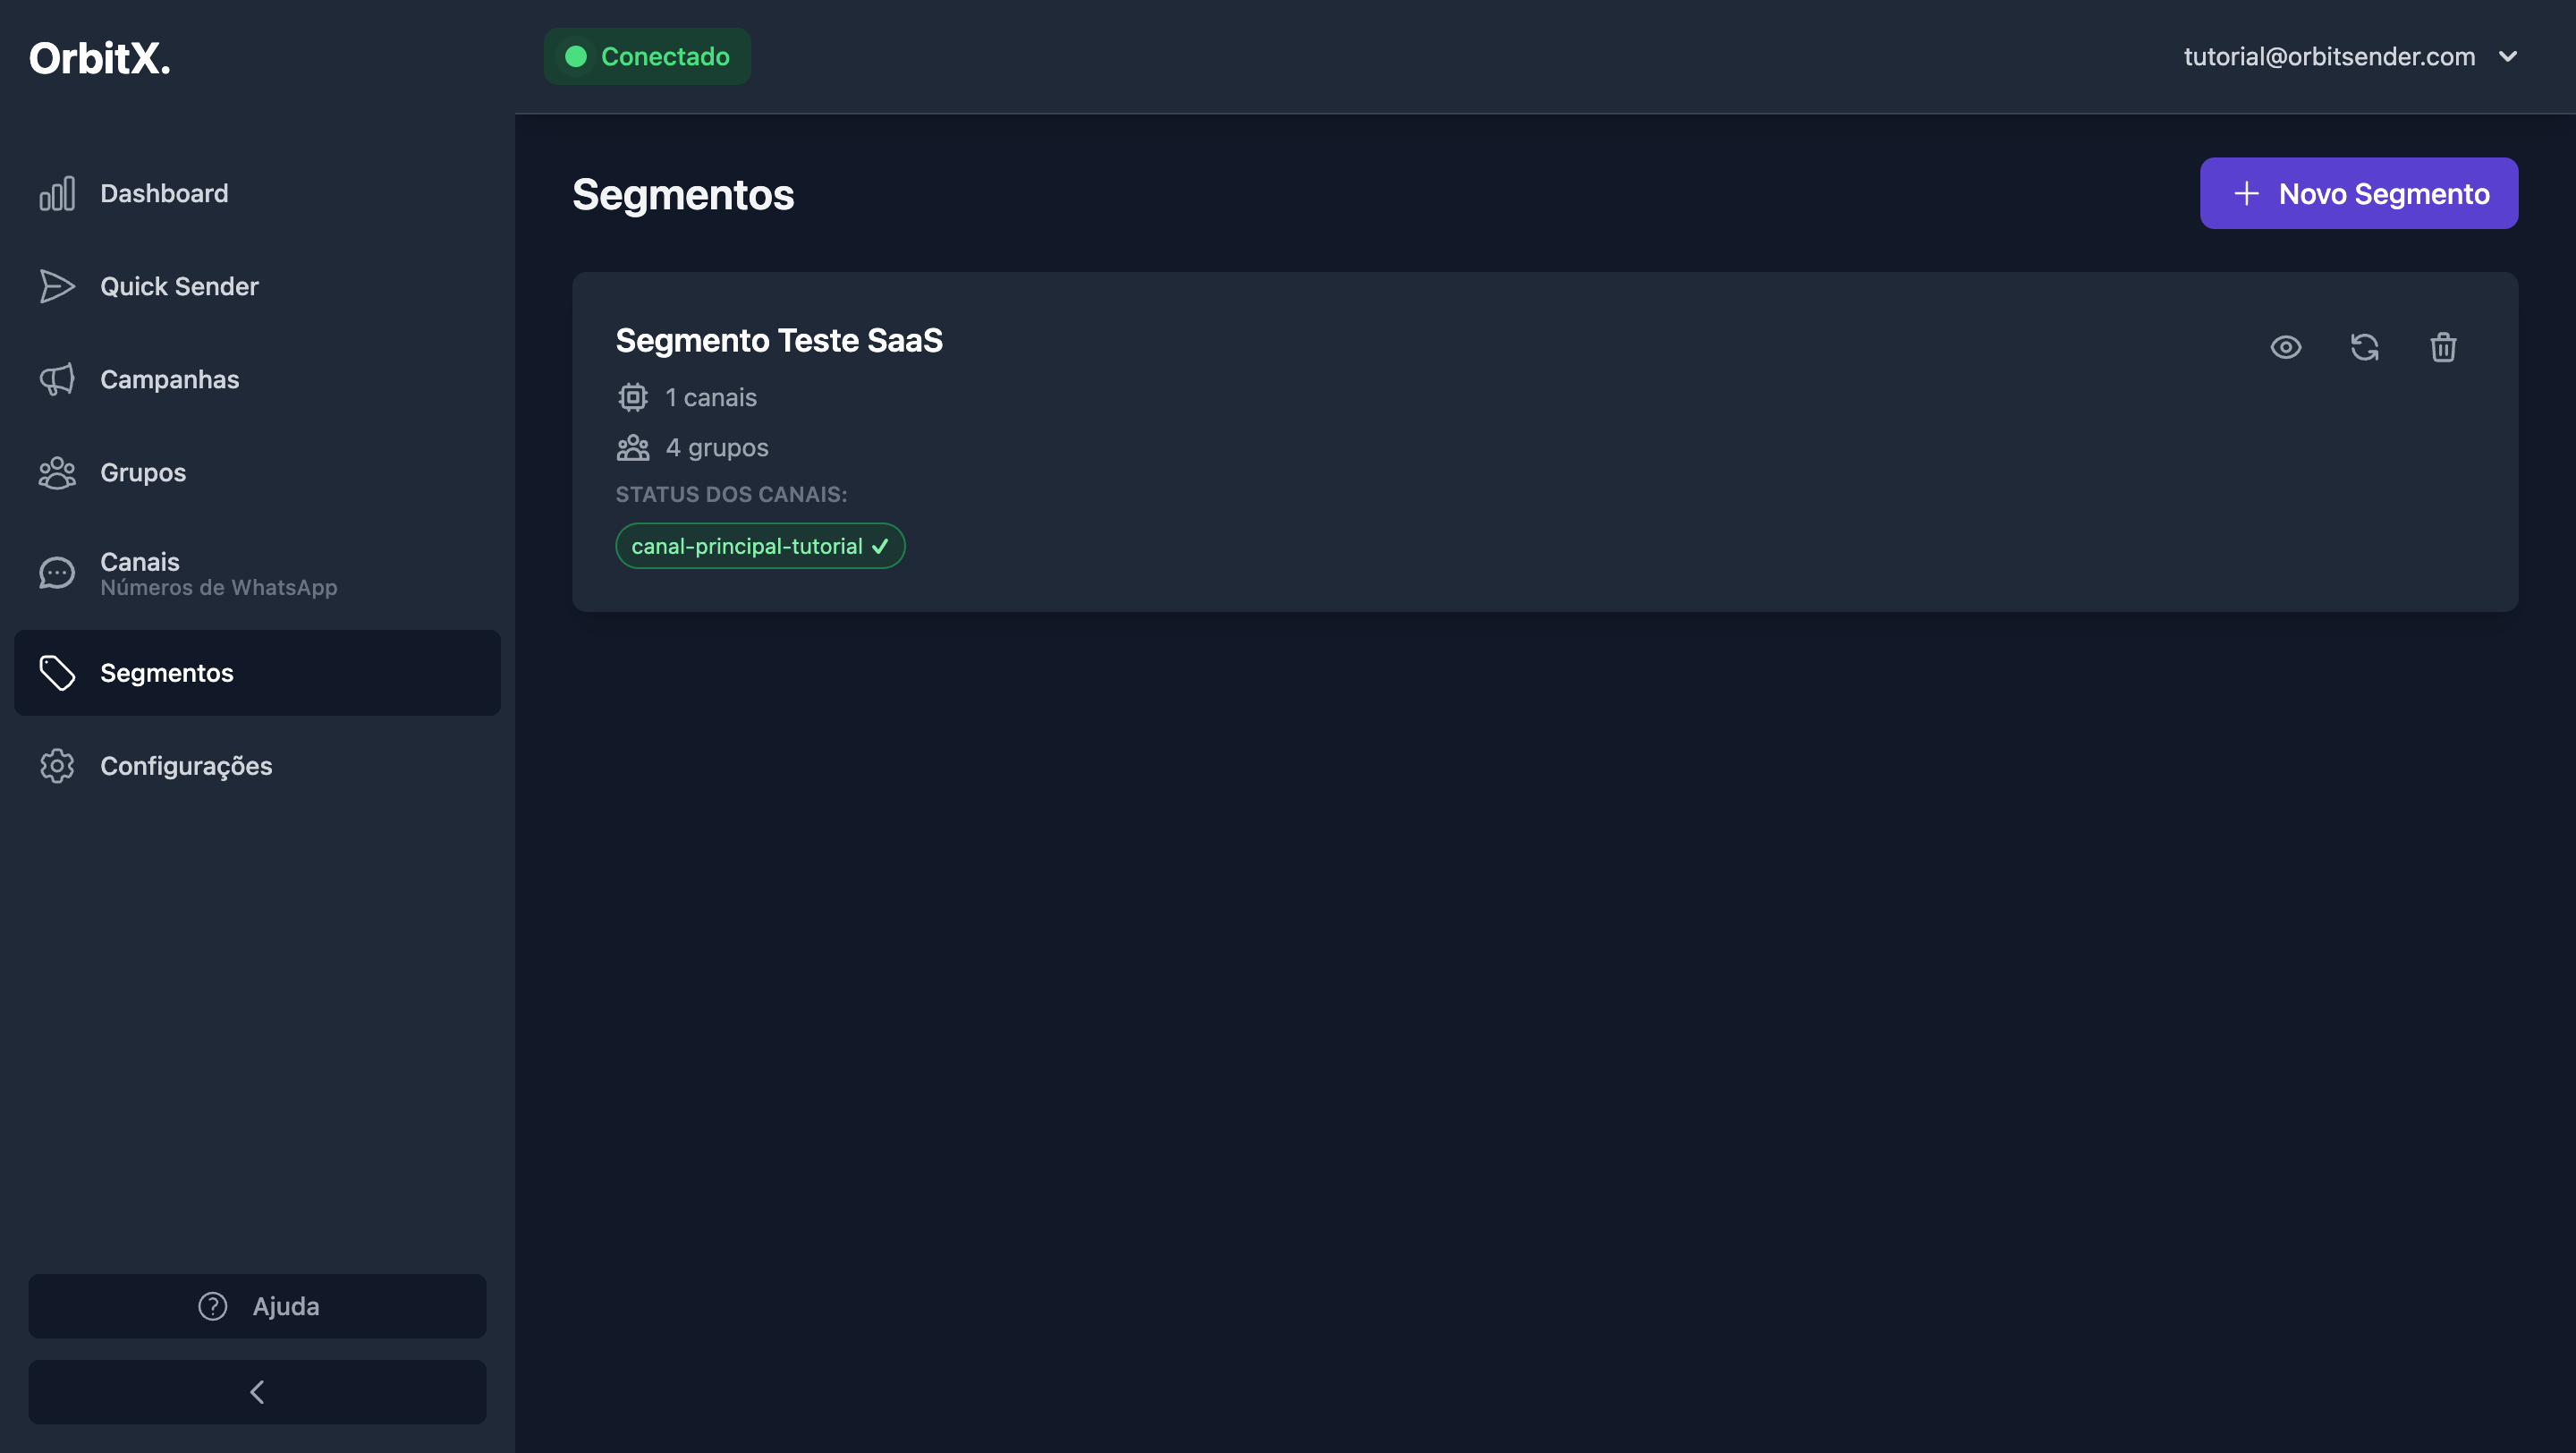
Task: Open the Campanhas megaphone icon
Action: (57, 379)
